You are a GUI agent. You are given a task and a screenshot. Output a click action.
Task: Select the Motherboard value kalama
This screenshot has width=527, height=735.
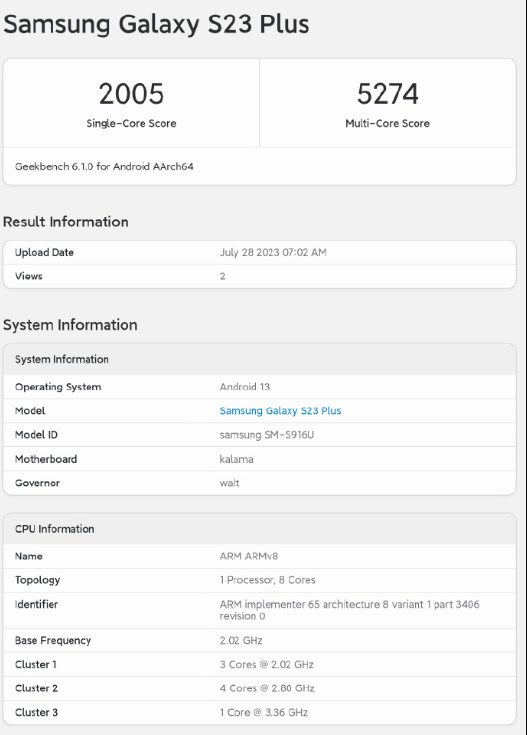pyautogui.click(x=236, y=459)
